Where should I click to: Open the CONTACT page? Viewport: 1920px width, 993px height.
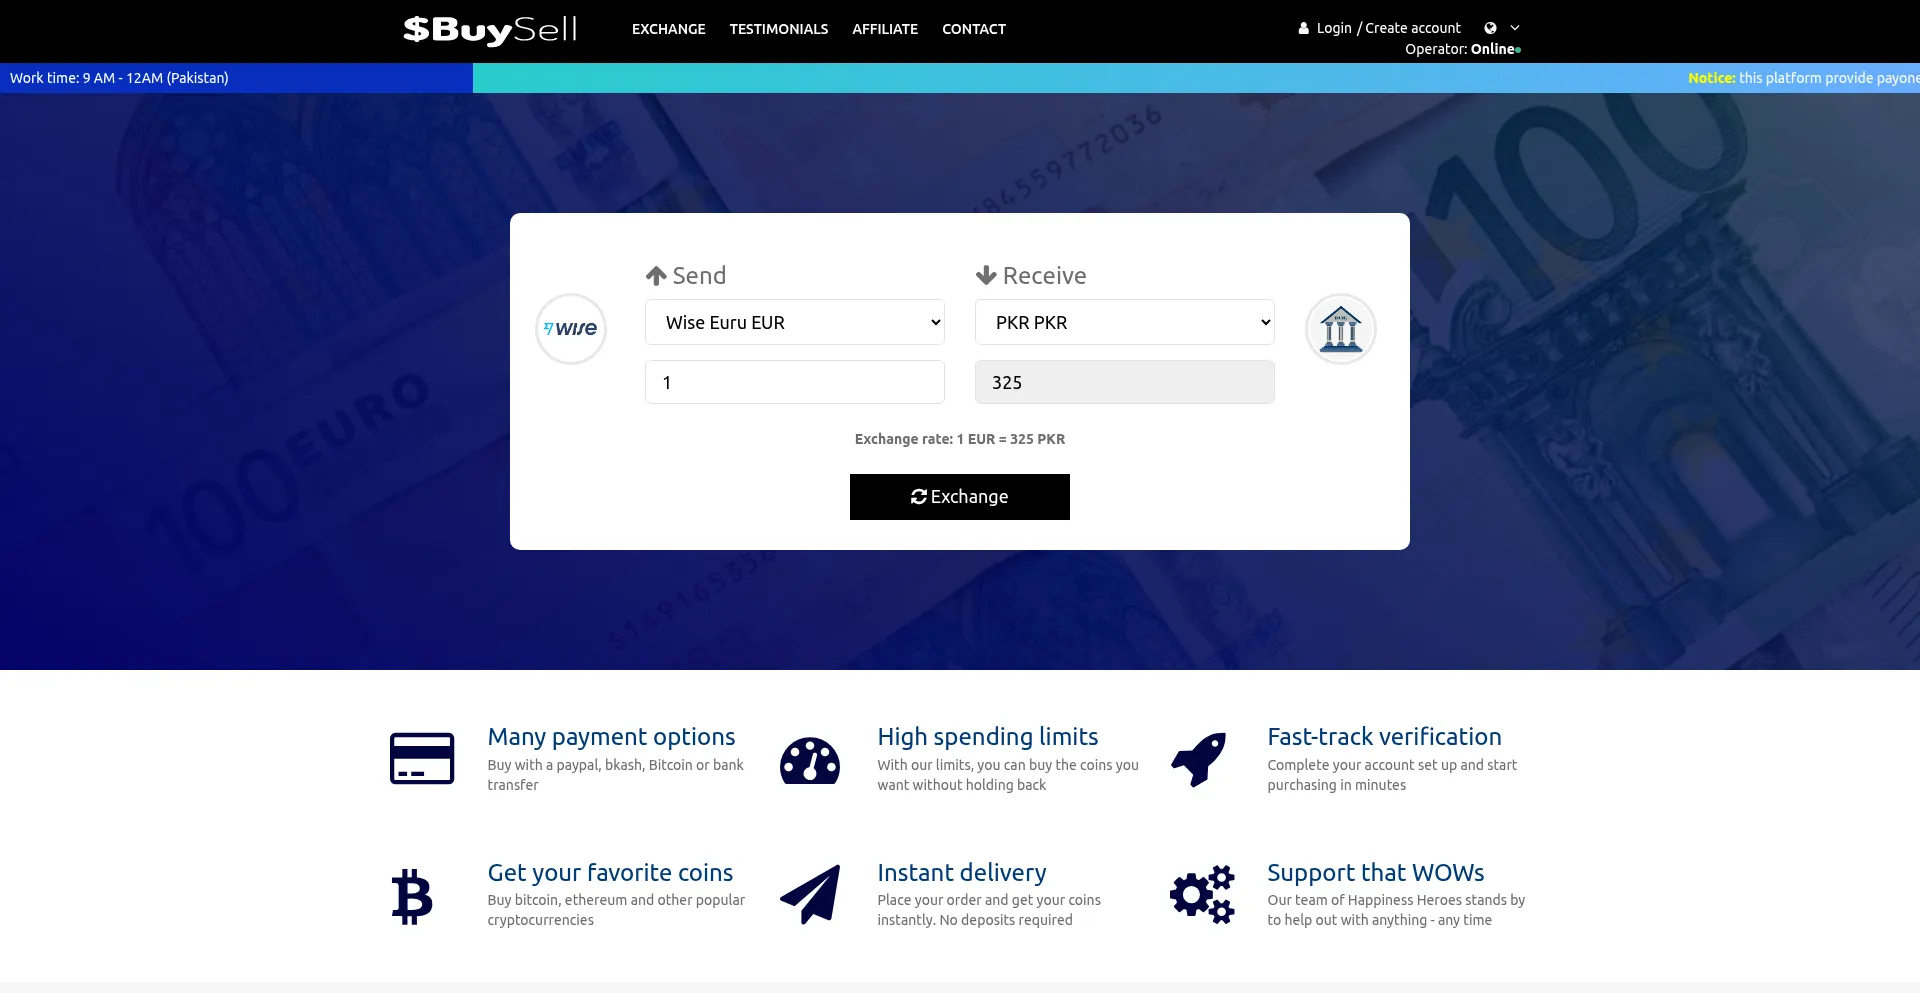pyautogui.click(x=973, y=29)
